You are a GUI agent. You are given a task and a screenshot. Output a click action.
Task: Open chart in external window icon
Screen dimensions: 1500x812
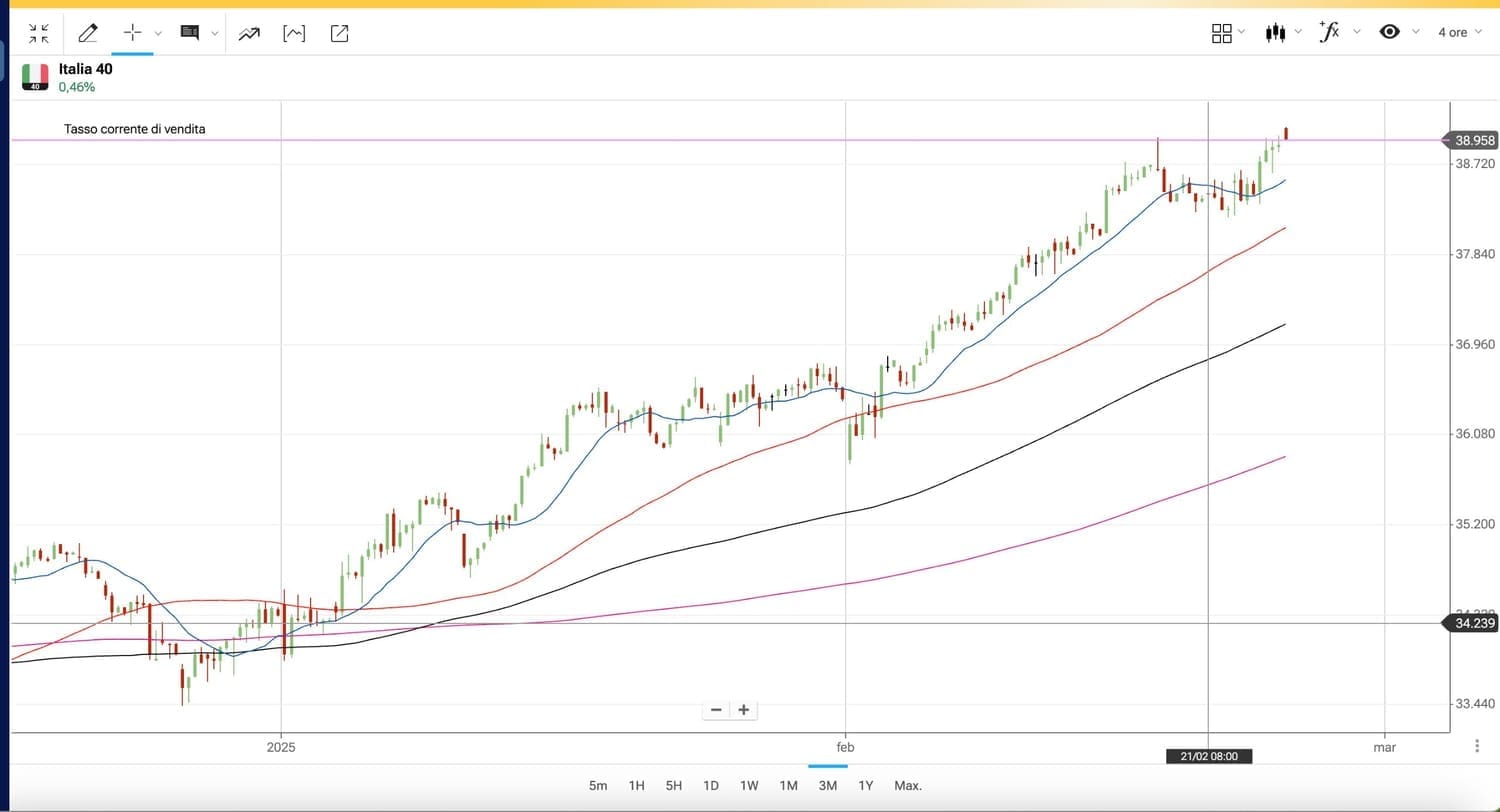(339, 33)
